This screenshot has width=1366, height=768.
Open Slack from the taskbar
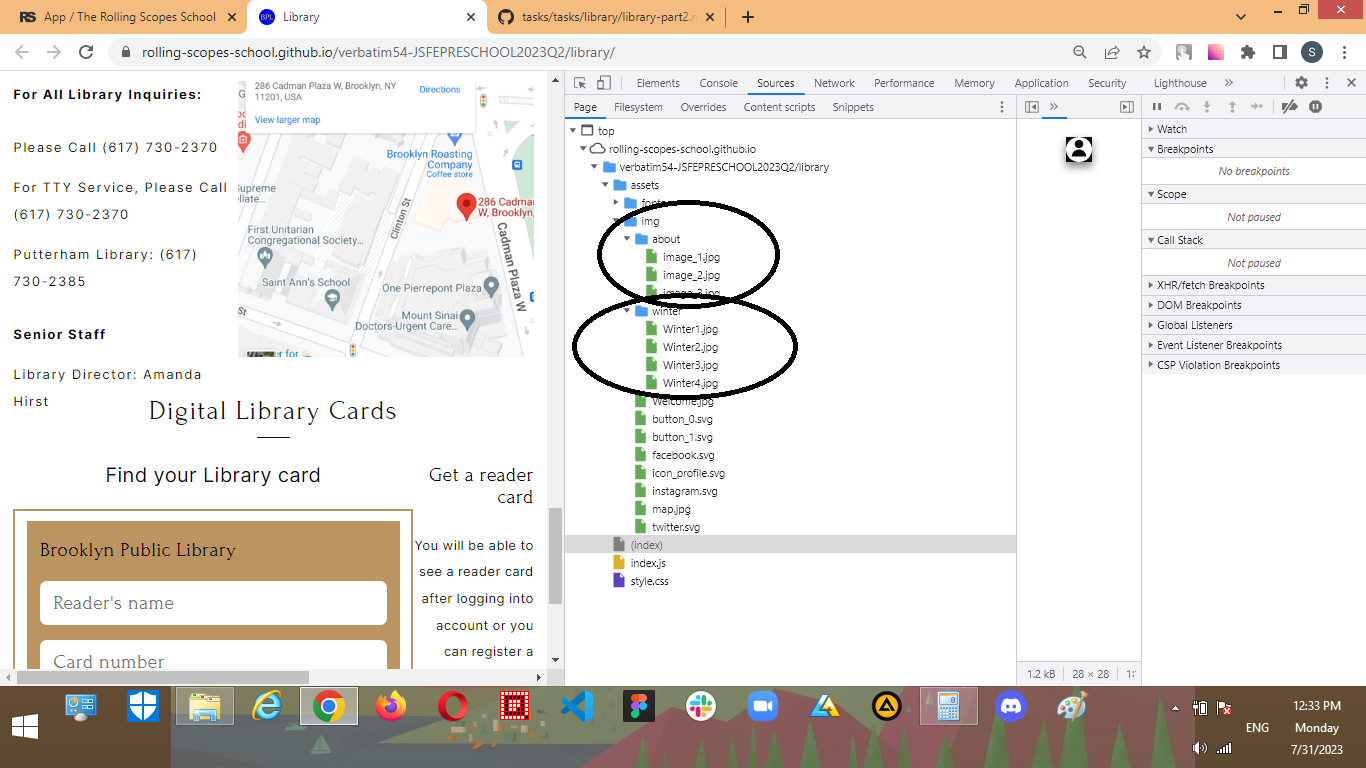701,706
